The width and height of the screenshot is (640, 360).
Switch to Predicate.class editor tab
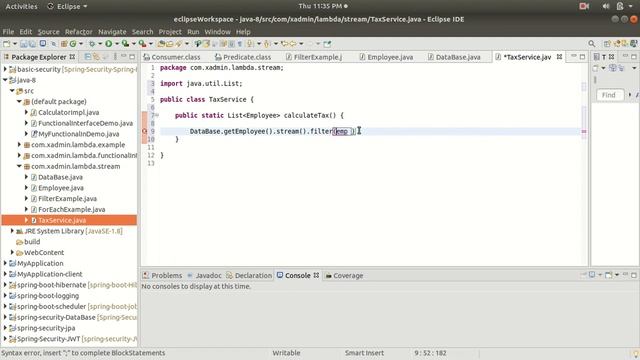tap(242, 57)
